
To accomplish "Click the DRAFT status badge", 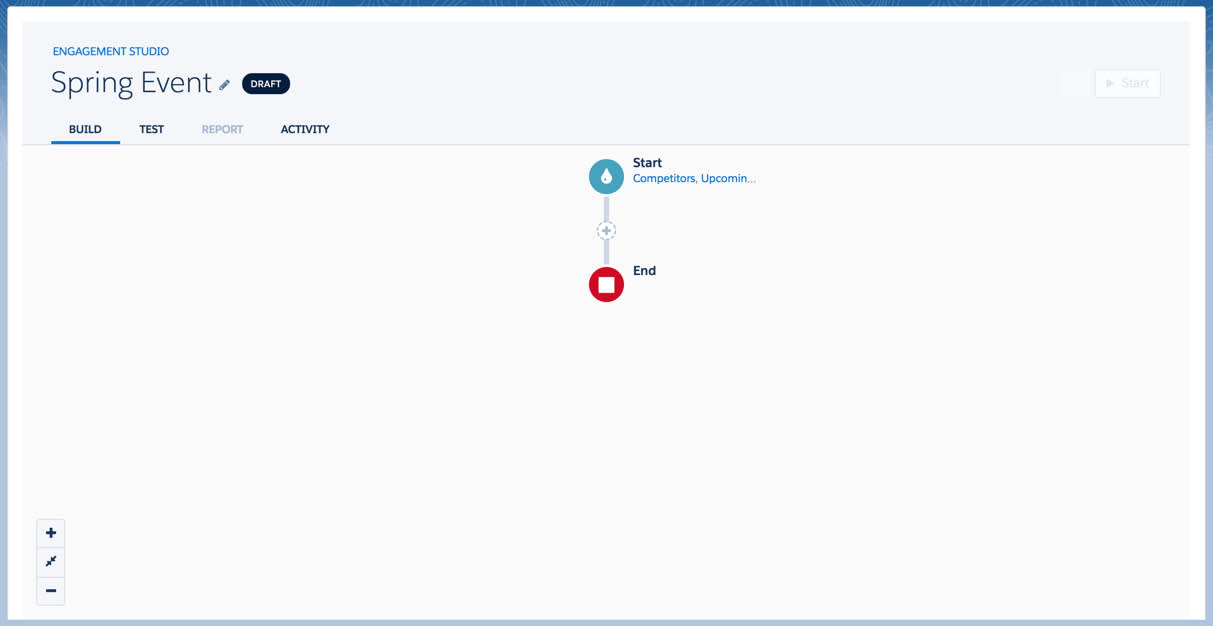I will click(266, 83).
